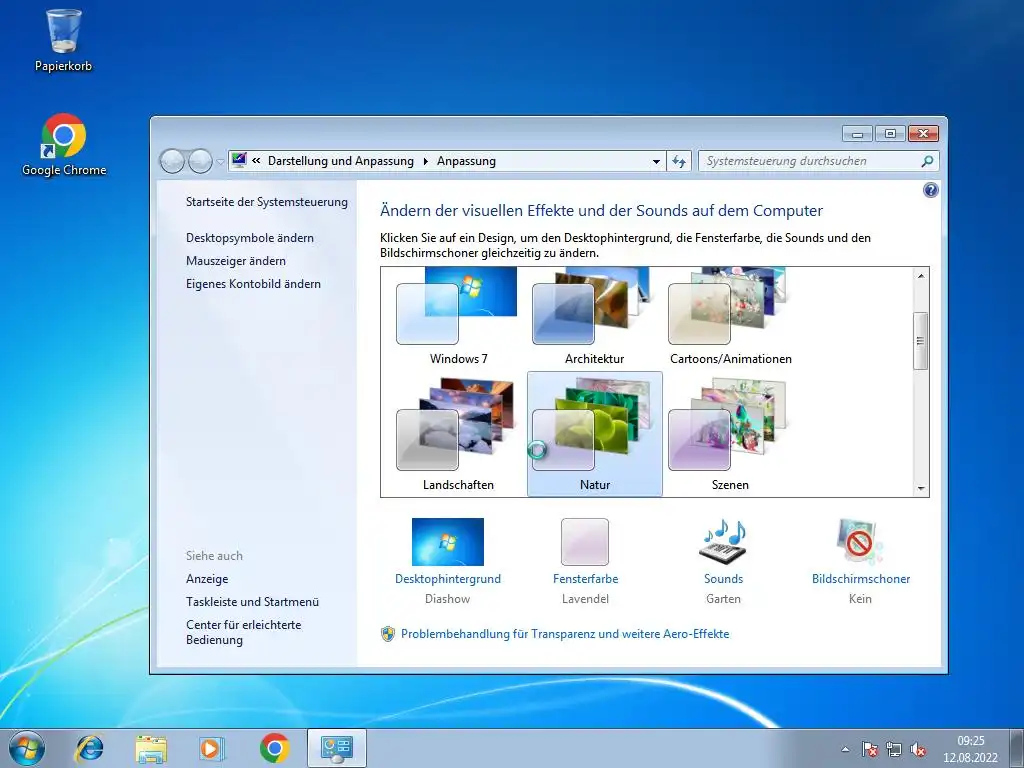
Task: Click the muted volume tray icon
Action: (918, 749)
